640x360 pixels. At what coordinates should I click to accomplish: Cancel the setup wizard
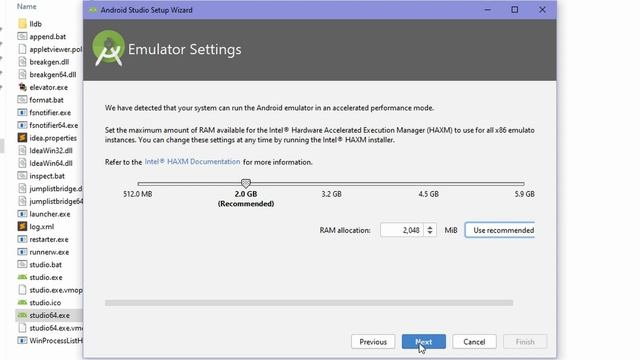click(x=474, y=342)
